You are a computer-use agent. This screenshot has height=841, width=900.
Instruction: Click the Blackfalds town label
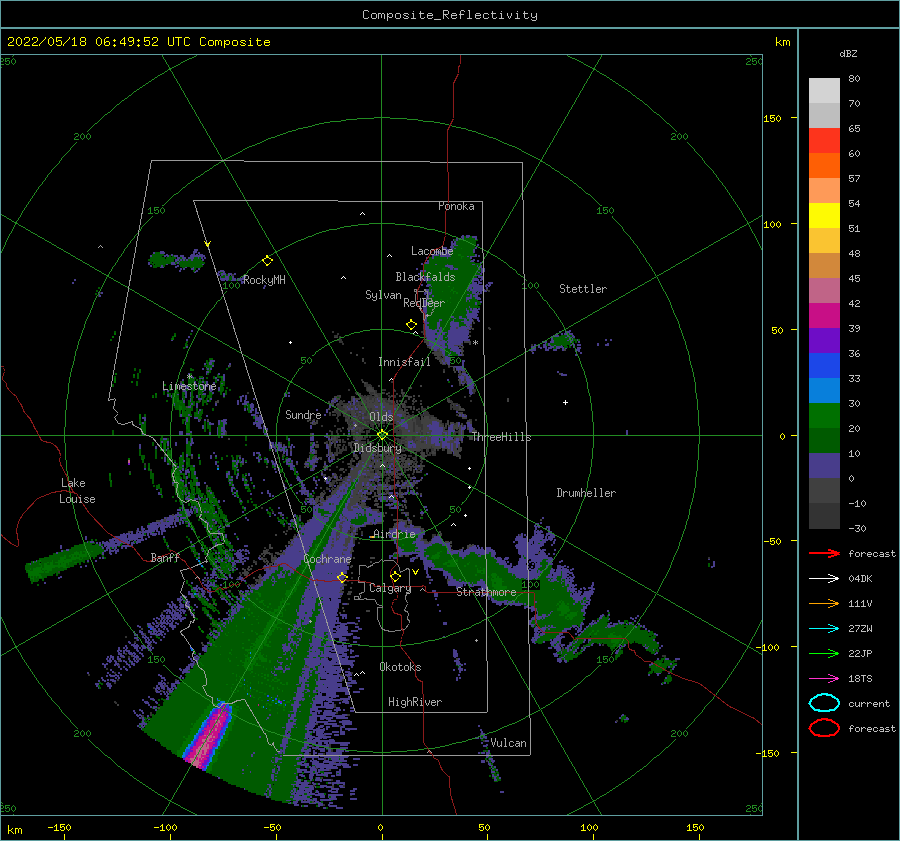425,277
